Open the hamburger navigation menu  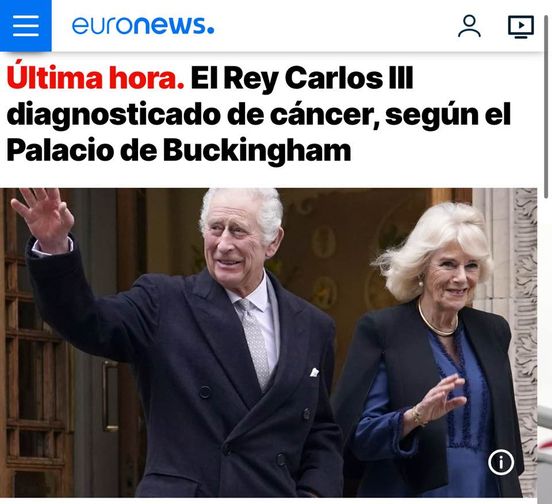(26, 26)
